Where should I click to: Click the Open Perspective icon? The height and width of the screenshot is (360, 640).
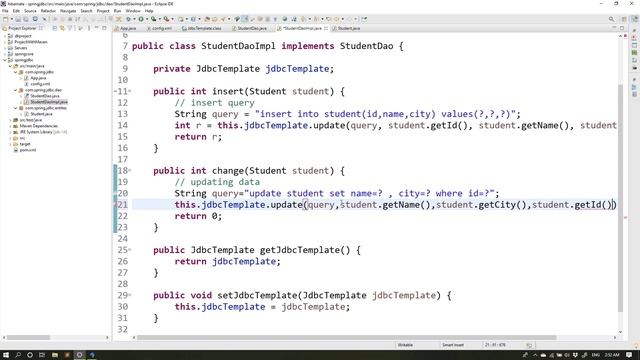coord(624,19)
